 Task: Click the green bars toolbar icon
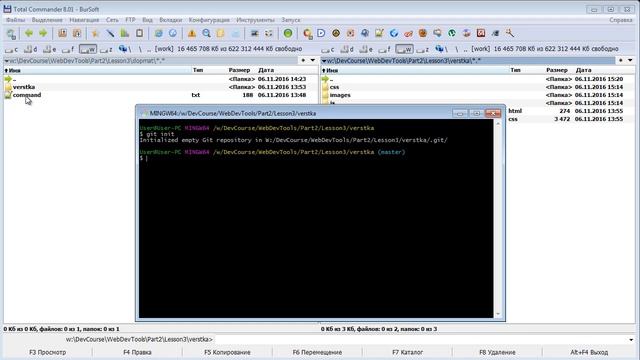click(125, 33)
